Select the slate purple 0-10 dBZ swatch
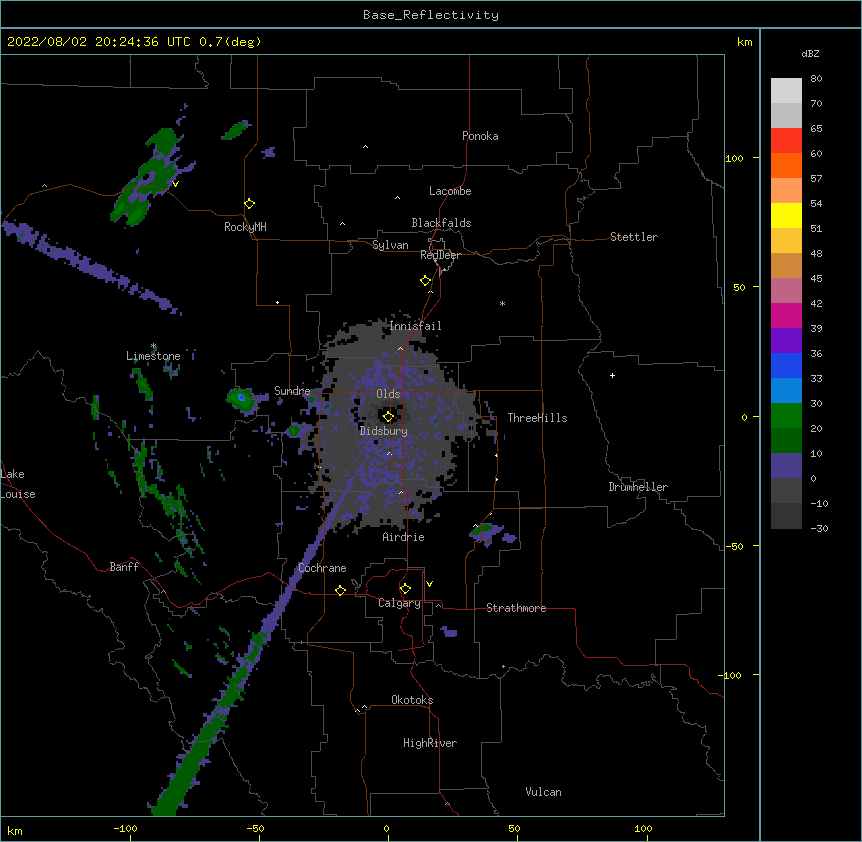This screenshot has height=842, width=862. pyautogui.click(x=786, y=466)
